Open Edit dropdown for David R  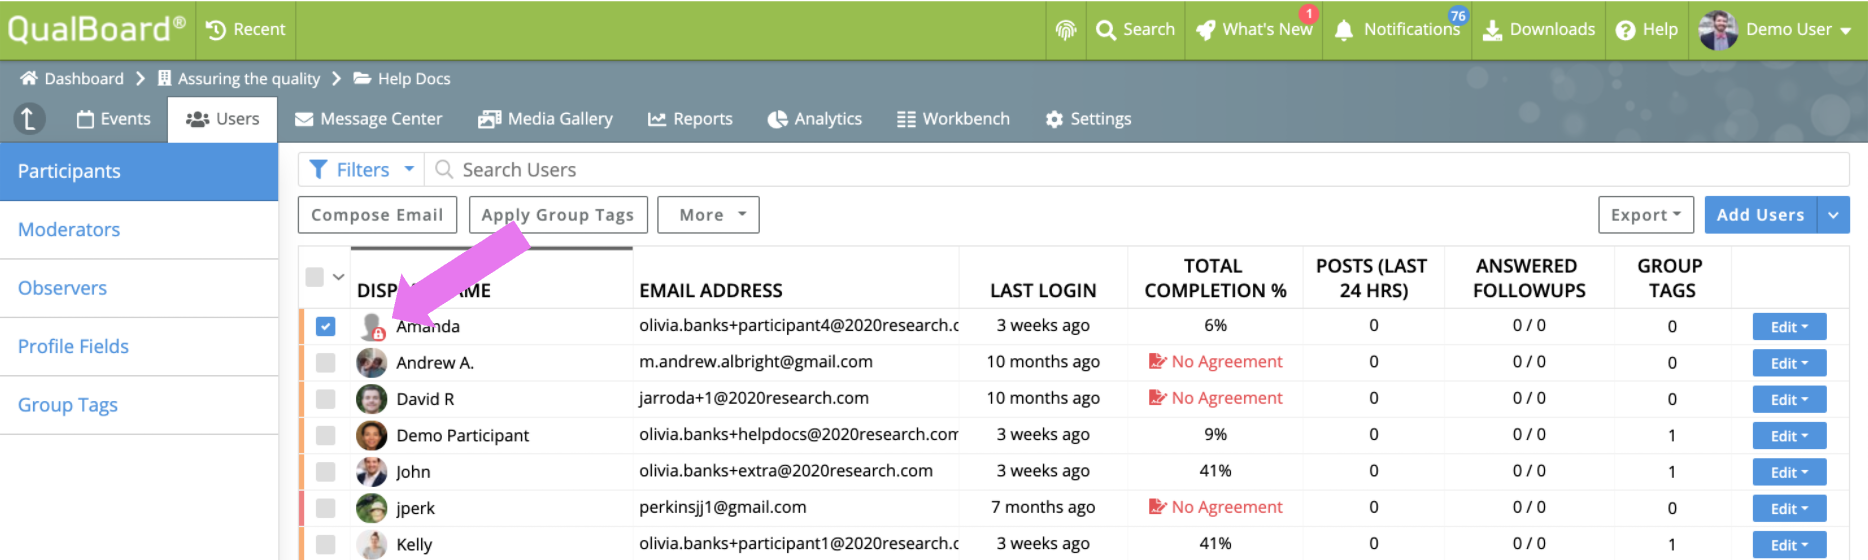tap(1789, 399)
